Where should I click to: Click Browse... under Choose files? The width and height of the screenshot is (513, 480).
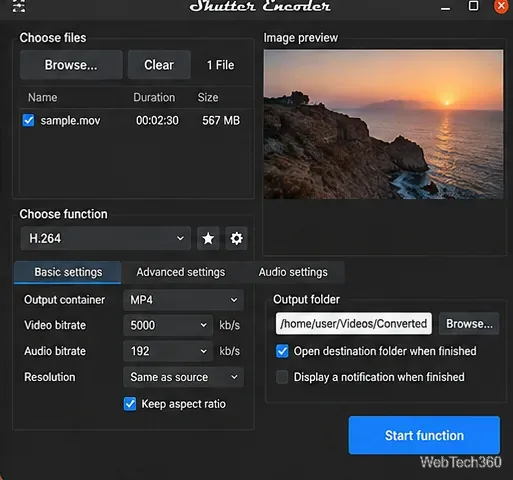71,65
